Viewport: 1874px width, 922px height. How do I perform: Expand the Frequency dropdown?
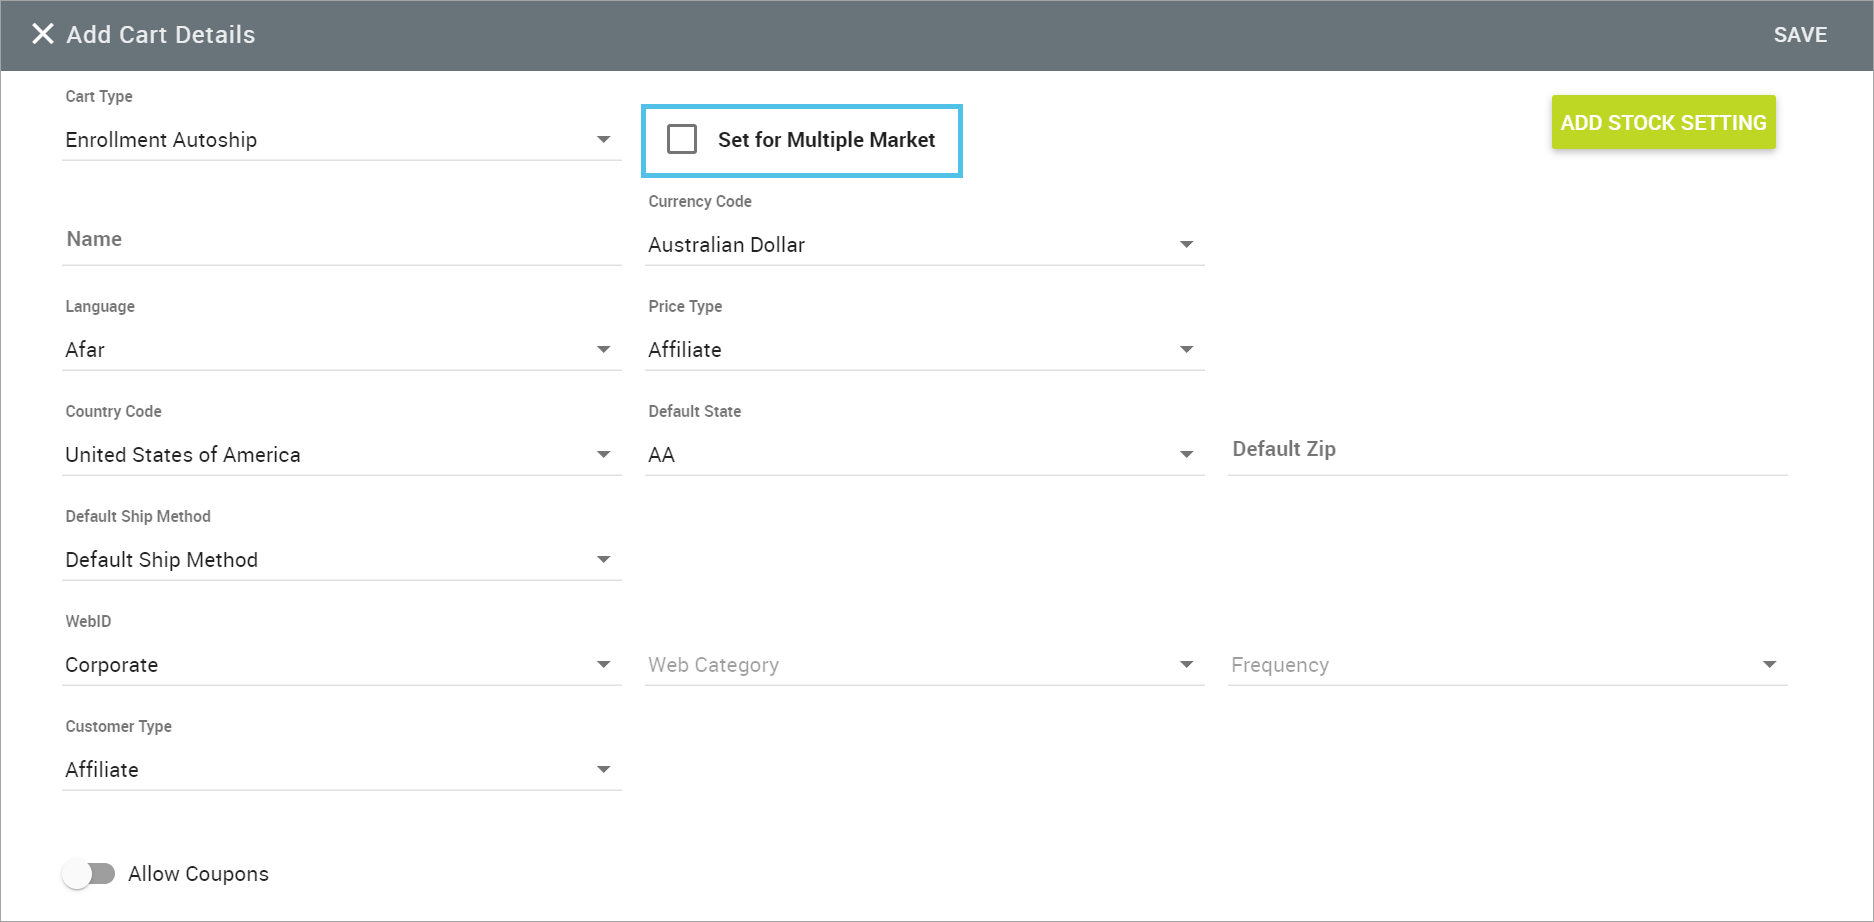(1506, 665)
